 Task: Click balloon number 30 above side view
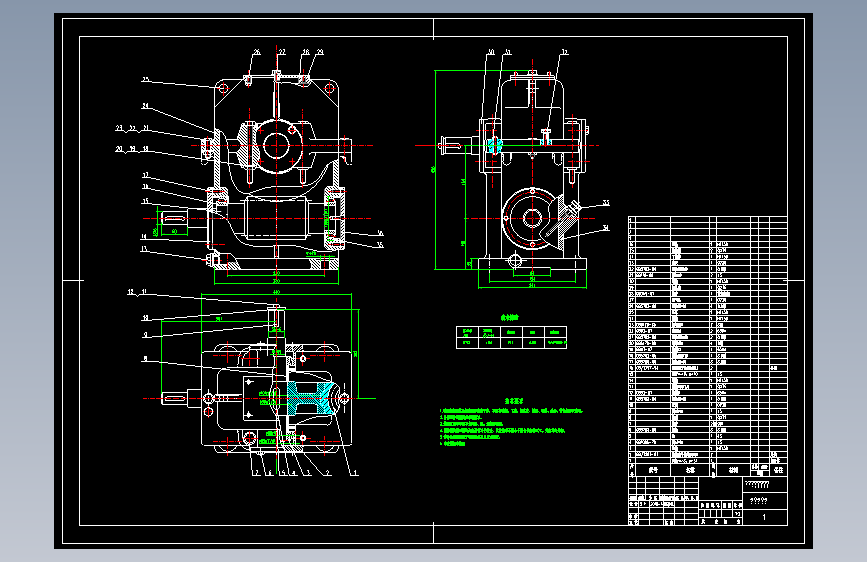pyautogui.click(x=491, y=53)
